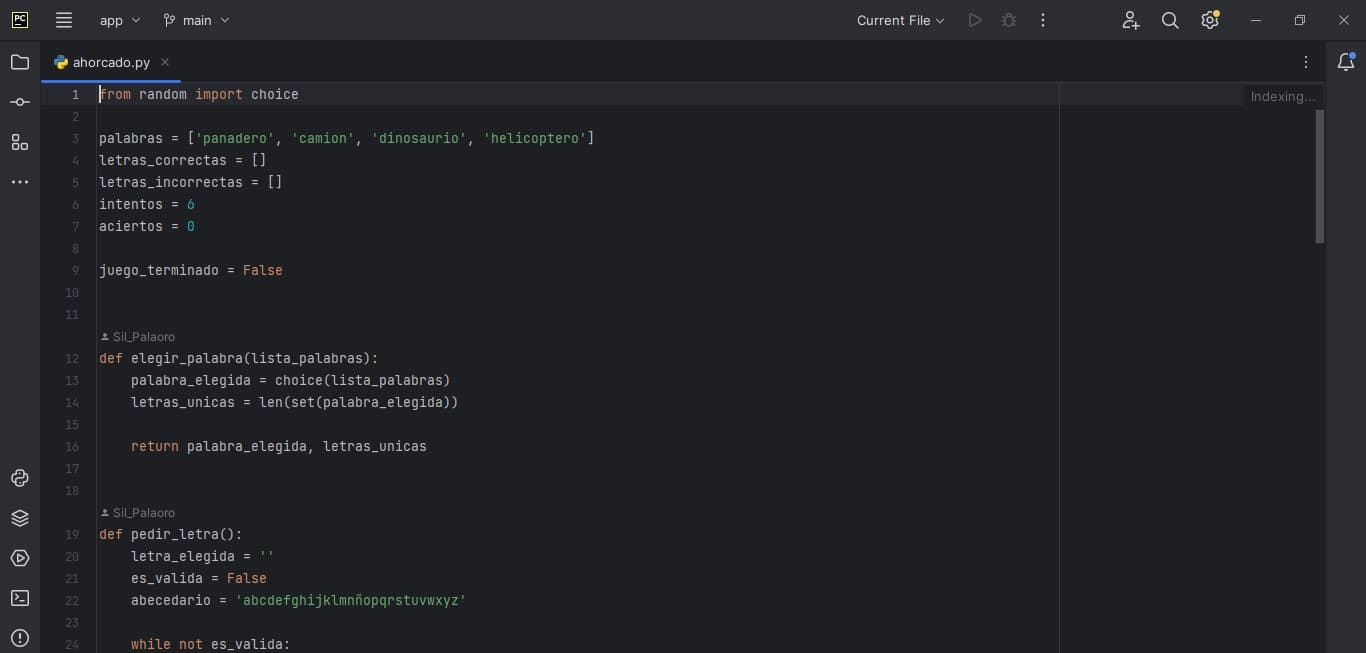Open the Python Console tool window

tap(20, 478)
